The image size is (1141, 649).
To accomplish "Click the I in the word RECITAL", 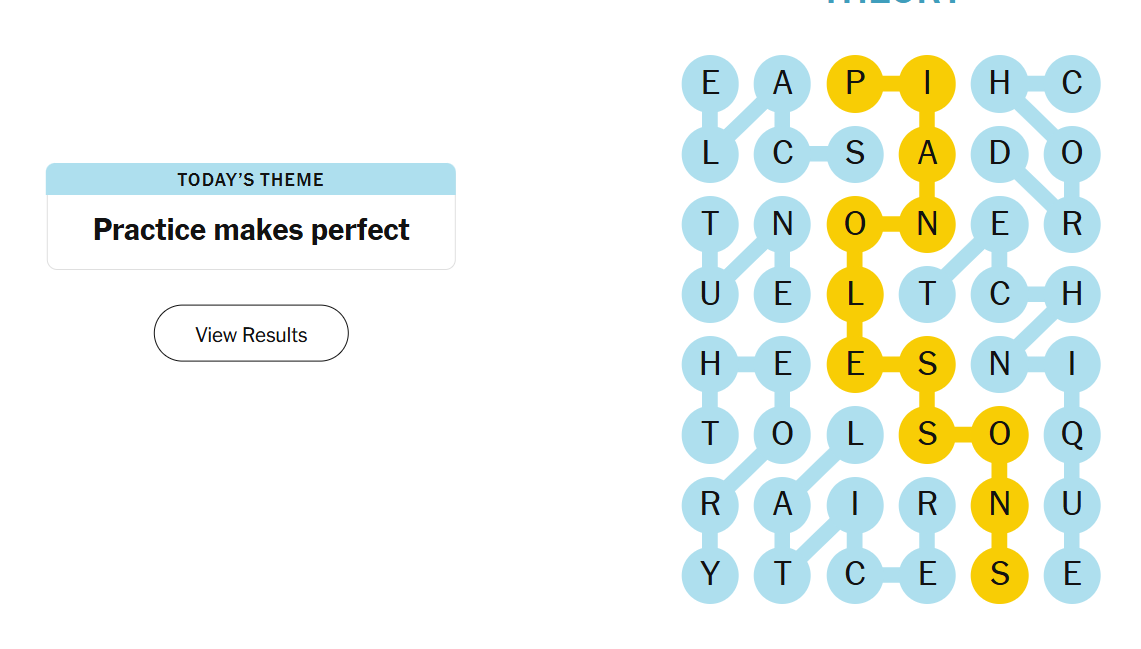I will pos(855,505).
